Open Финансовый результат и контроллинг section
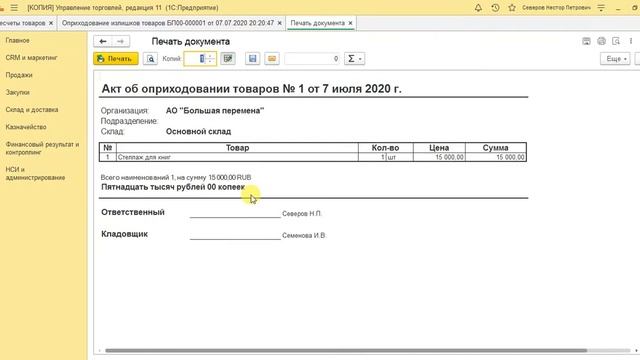Image resolution: width=640 pixels, height=360 pixels. (x=42, y=148)
